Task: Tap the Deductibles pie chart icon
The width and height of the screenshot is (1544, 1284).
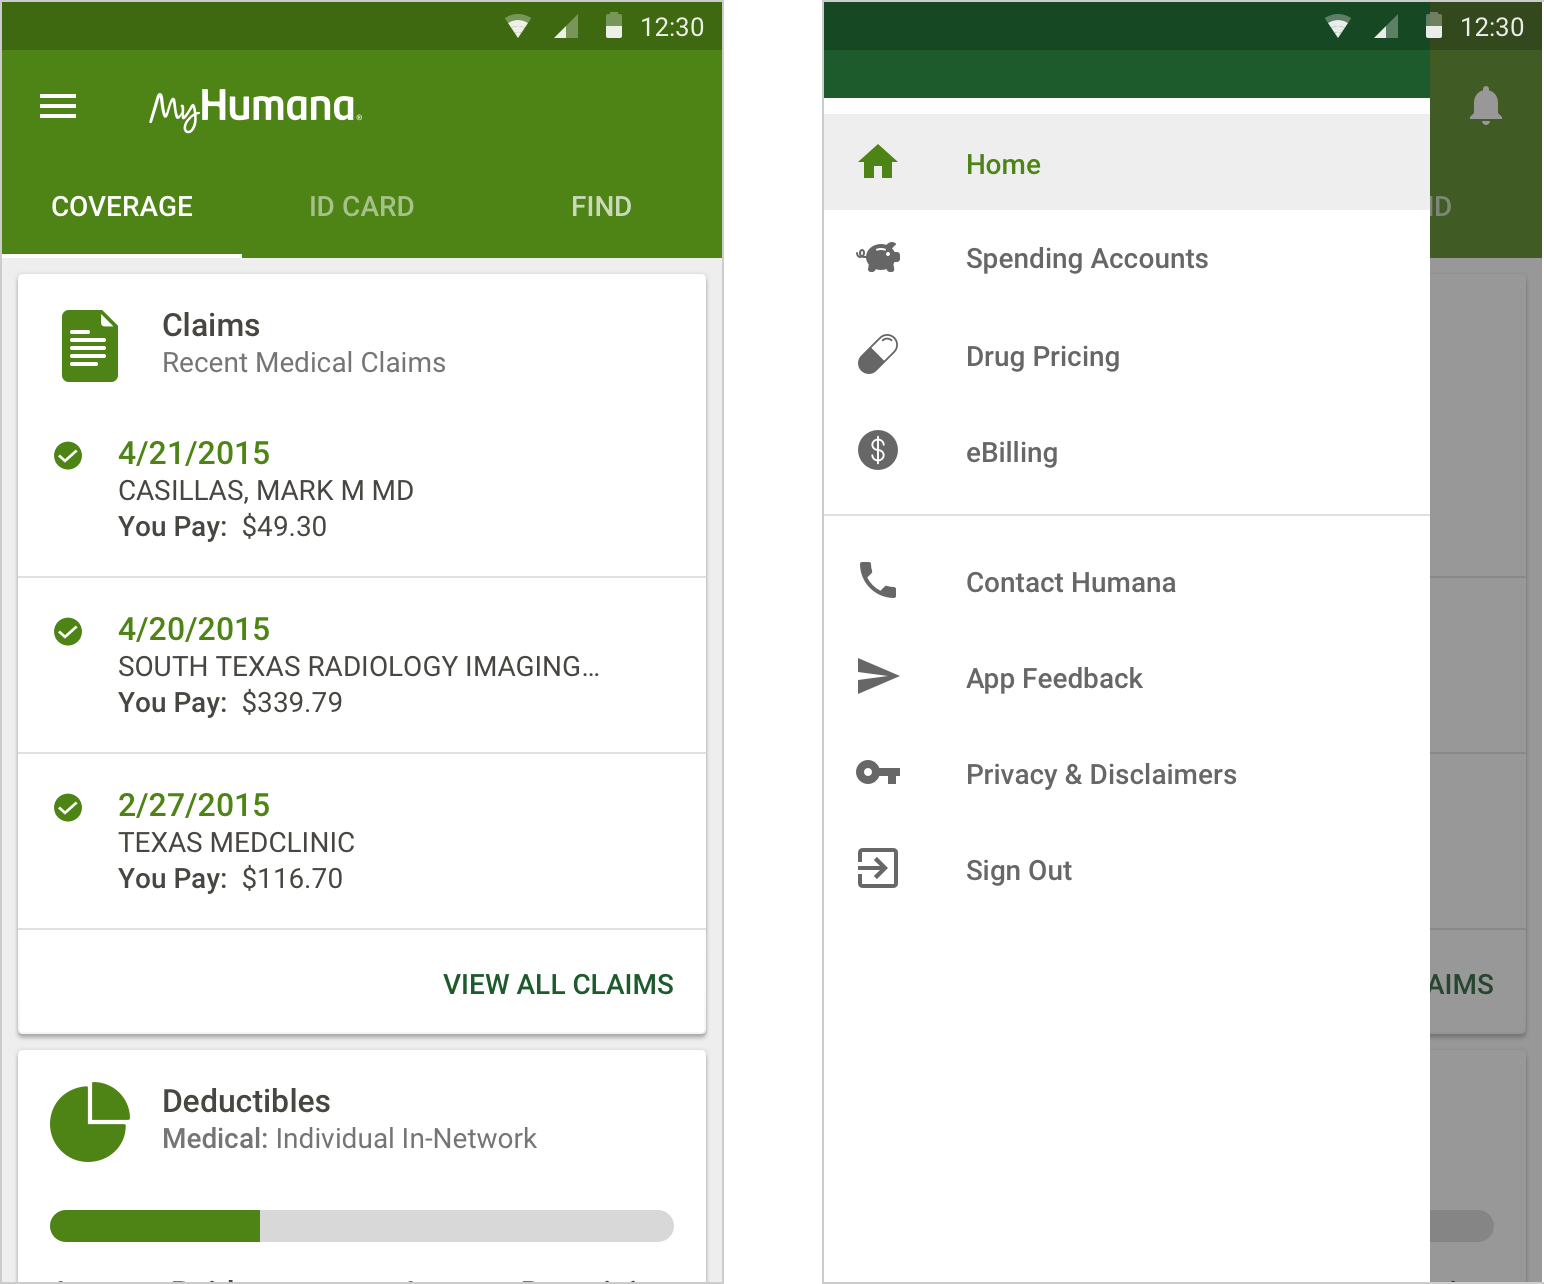Action: click(x=90, y=1121)
